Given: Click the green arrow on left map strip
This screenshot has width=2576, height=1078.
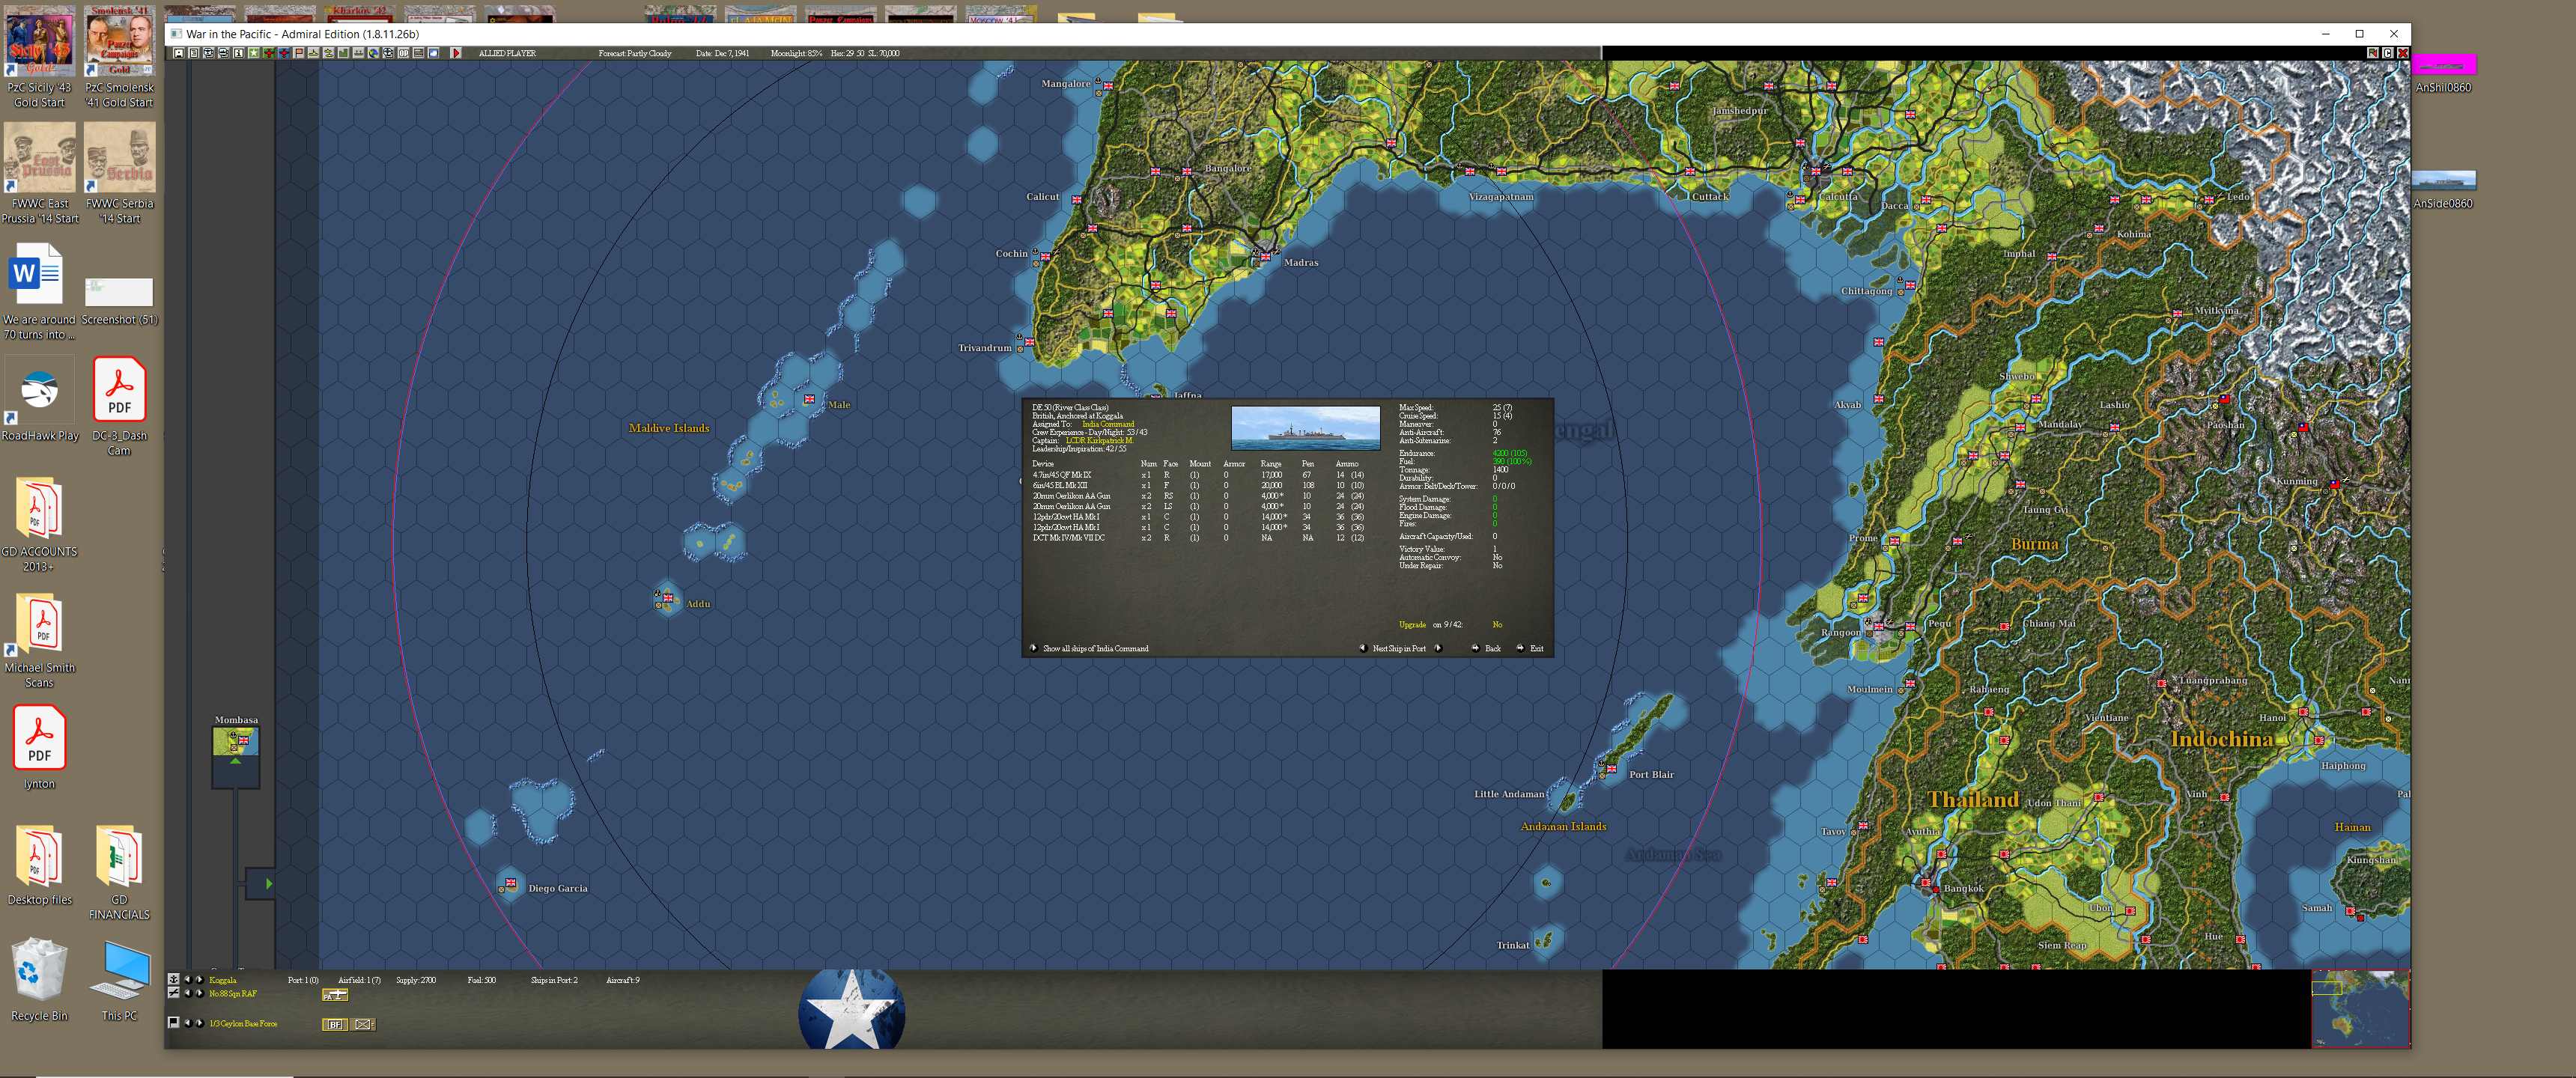Looking at the screenshot, I should pos(268,883).
